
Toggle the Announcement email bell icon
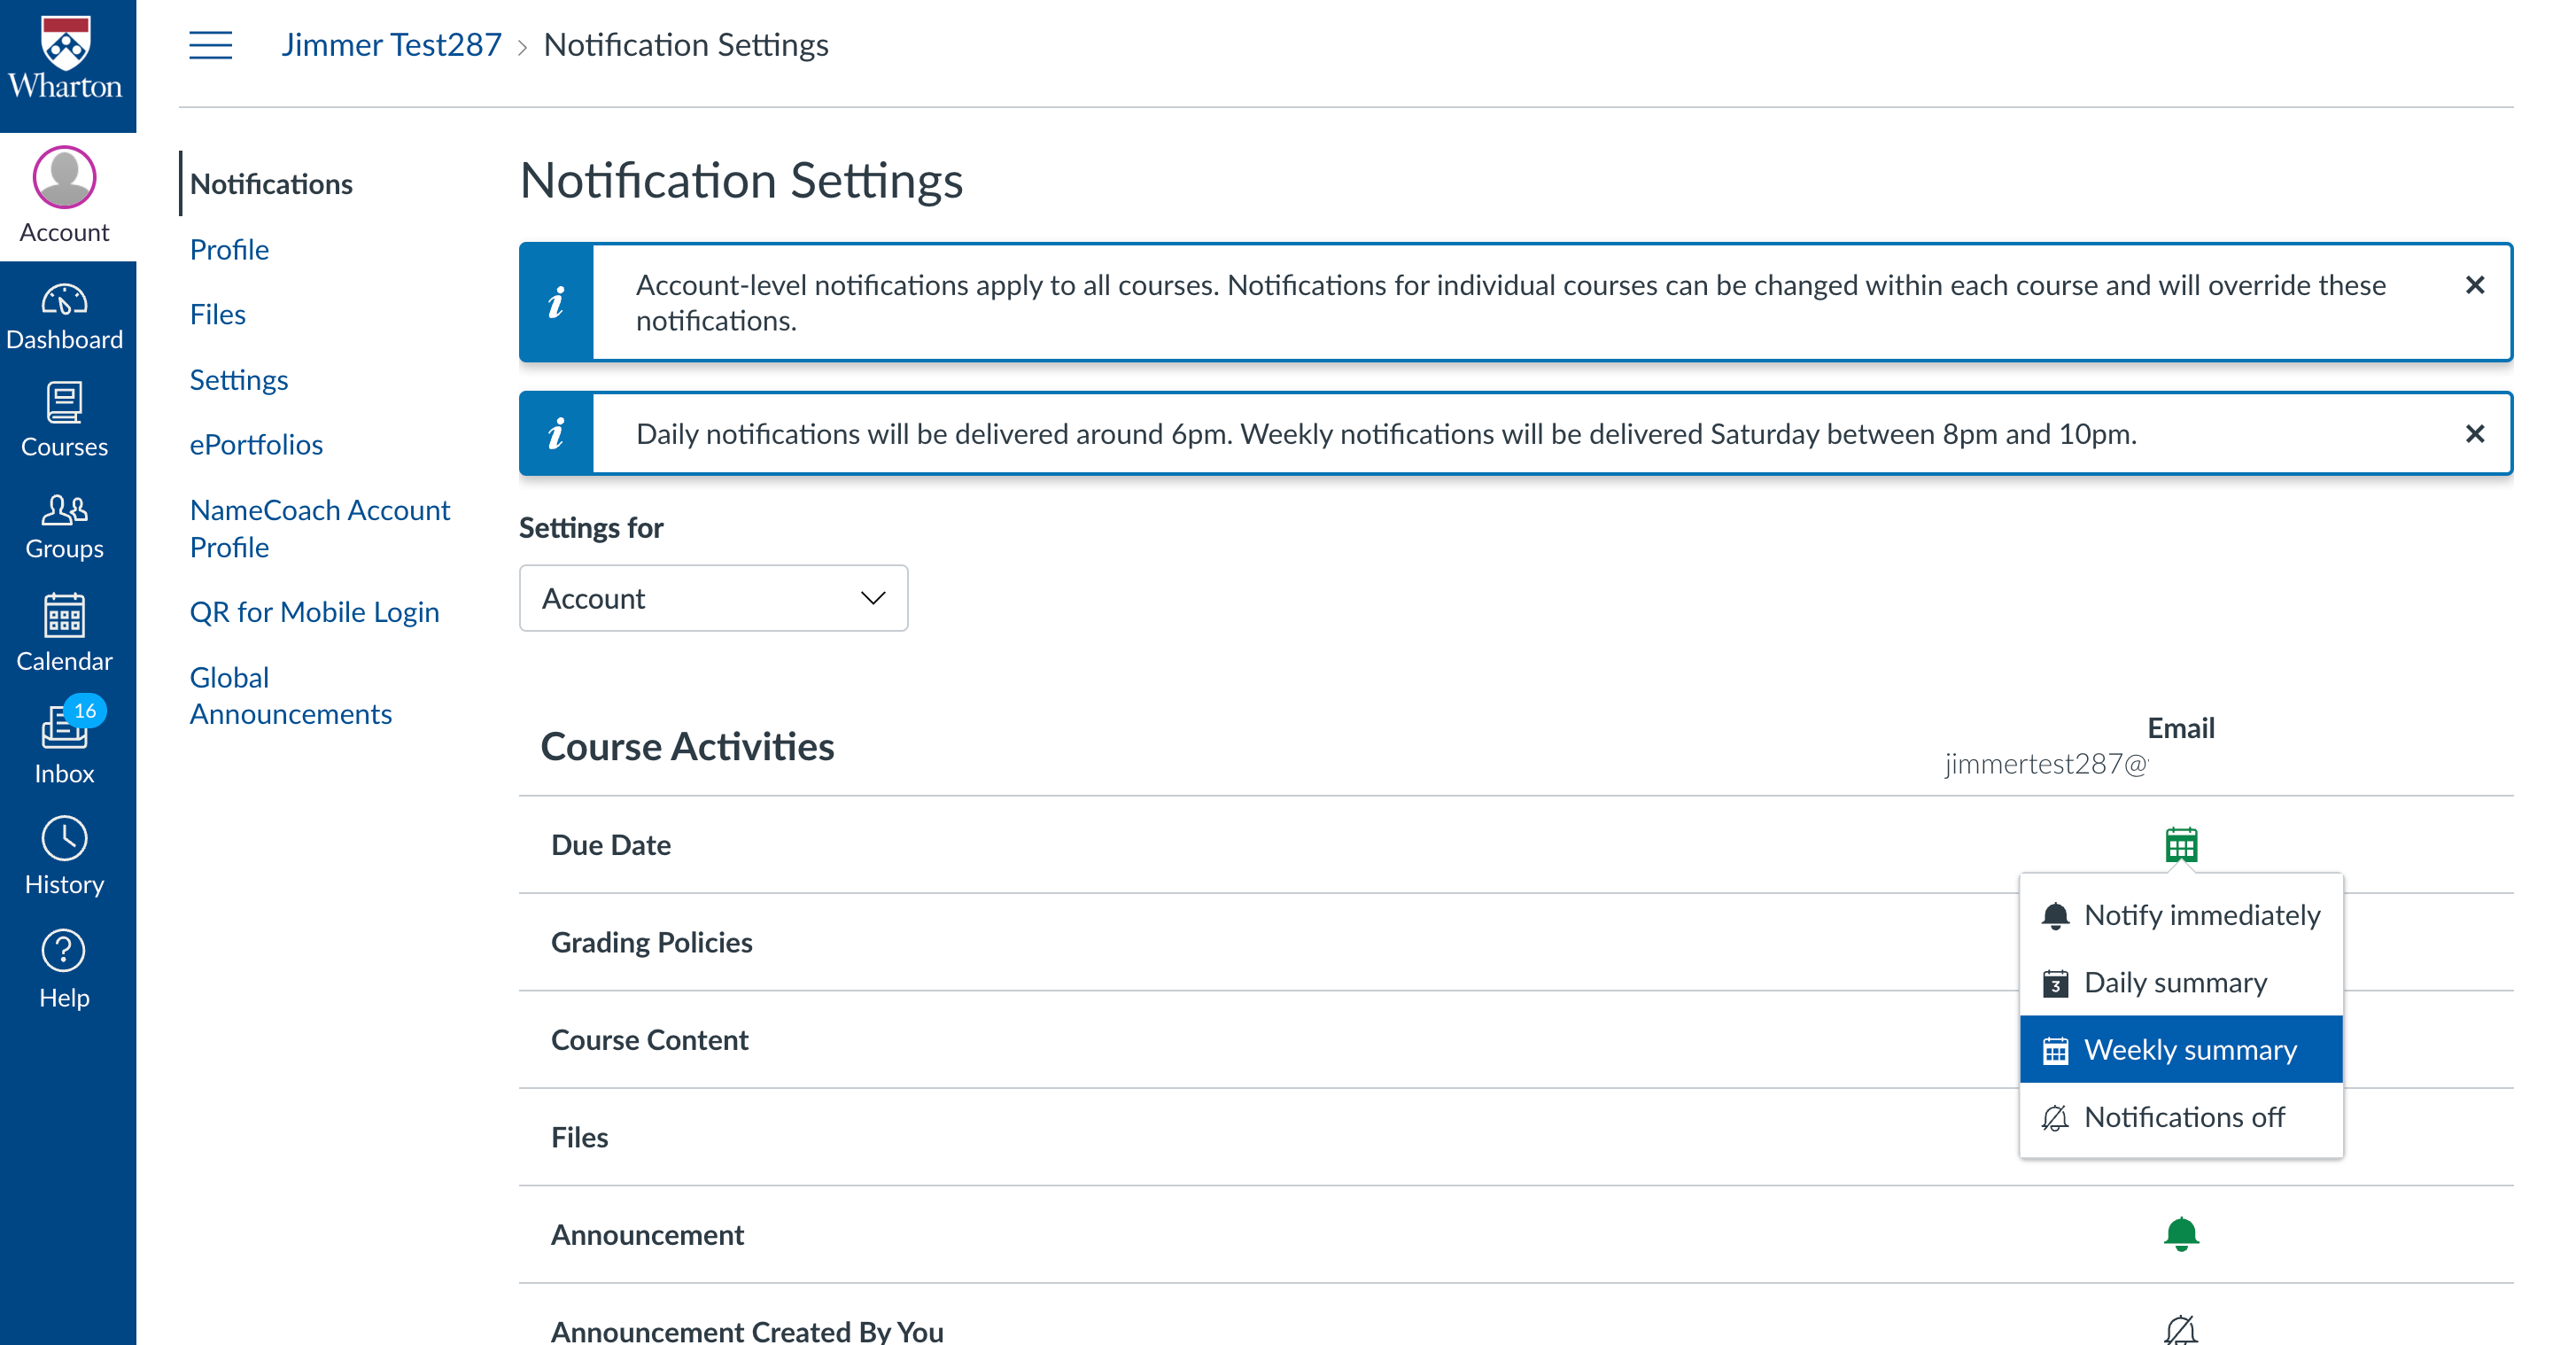[x=2180, y=1234]
